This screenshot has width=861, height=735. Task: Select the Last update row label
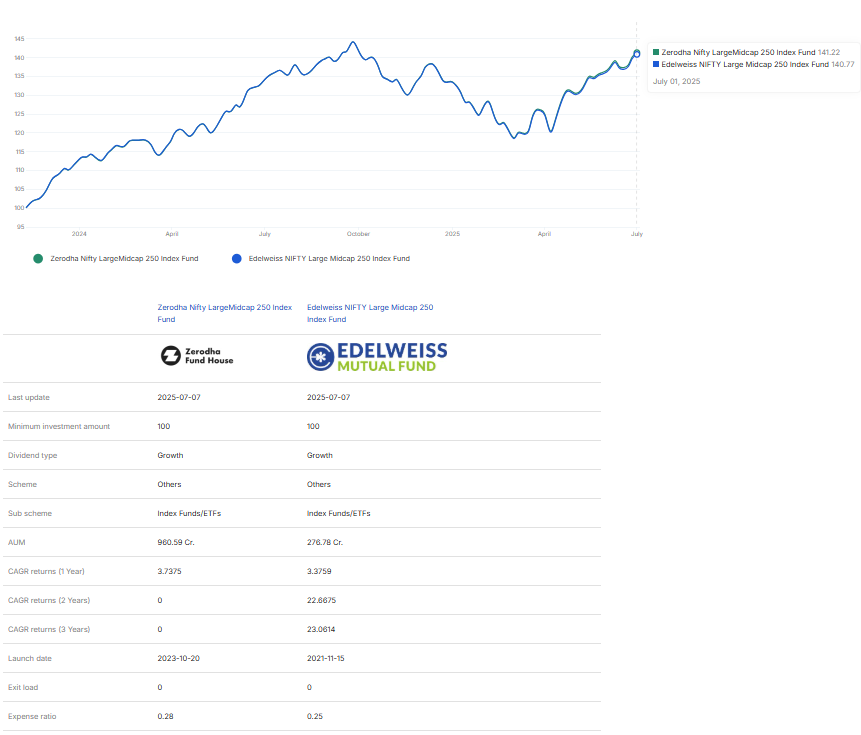click(x=29, y=397)
